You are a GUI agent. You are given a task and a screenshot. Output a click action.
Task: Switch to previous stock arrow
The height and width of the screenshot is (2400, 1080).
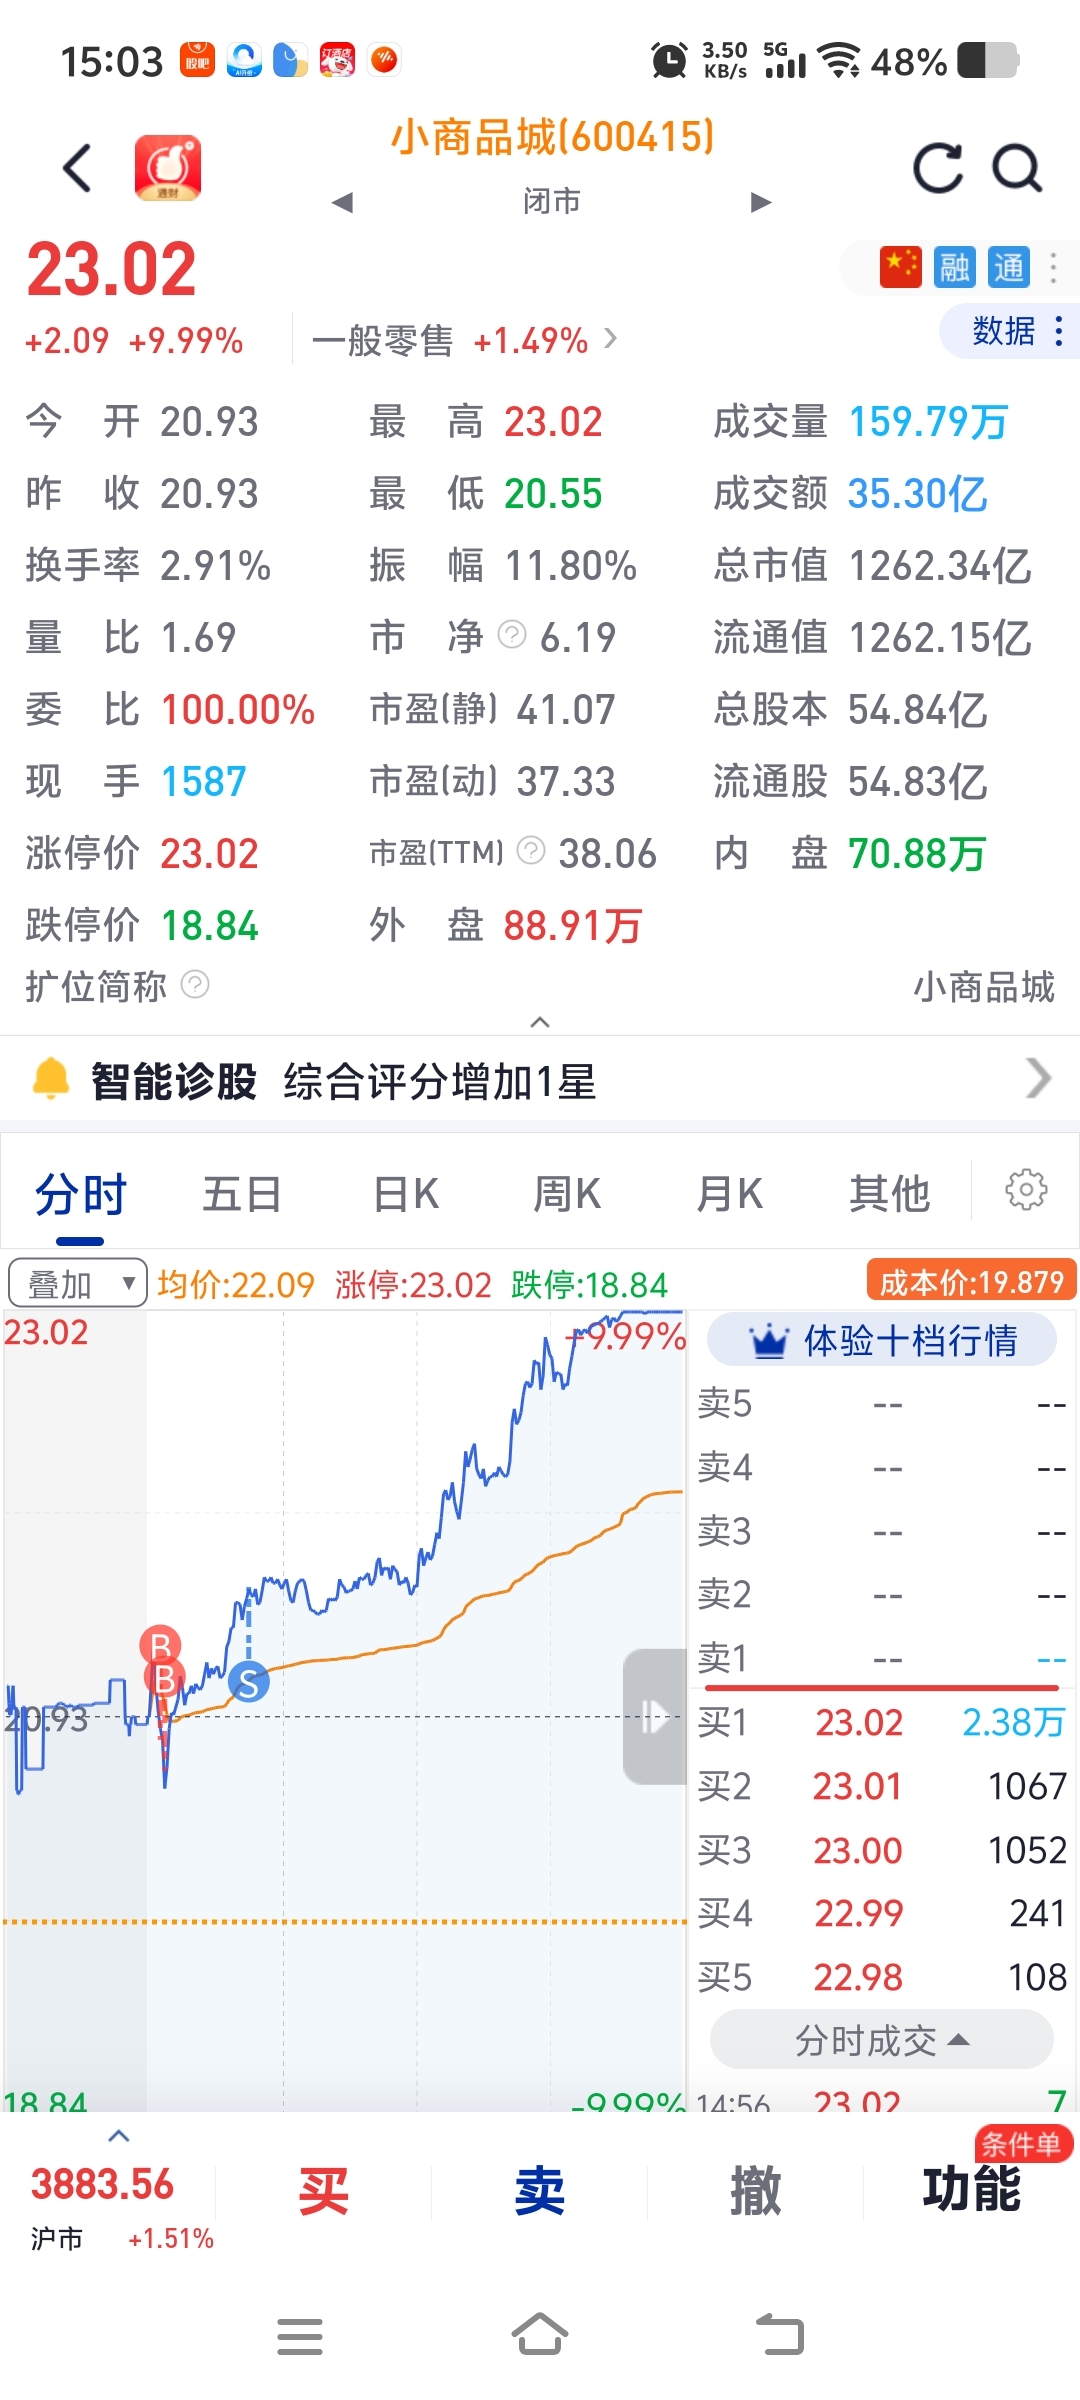point(342,202)
